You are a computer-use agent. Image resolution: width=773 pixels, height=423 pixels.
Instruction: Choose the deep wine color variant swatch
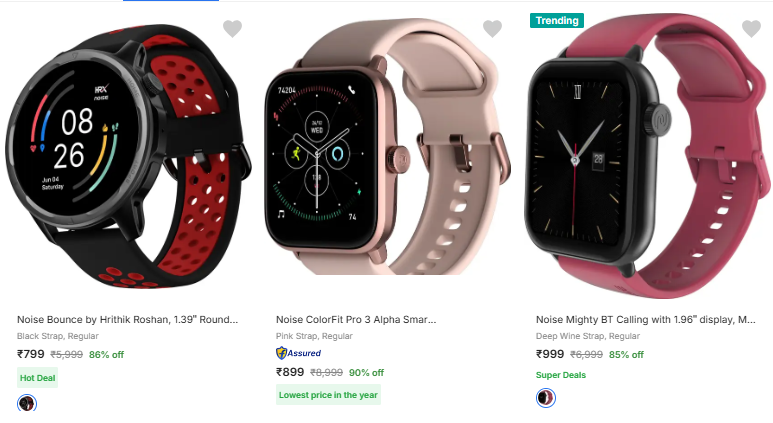(546, 398)
